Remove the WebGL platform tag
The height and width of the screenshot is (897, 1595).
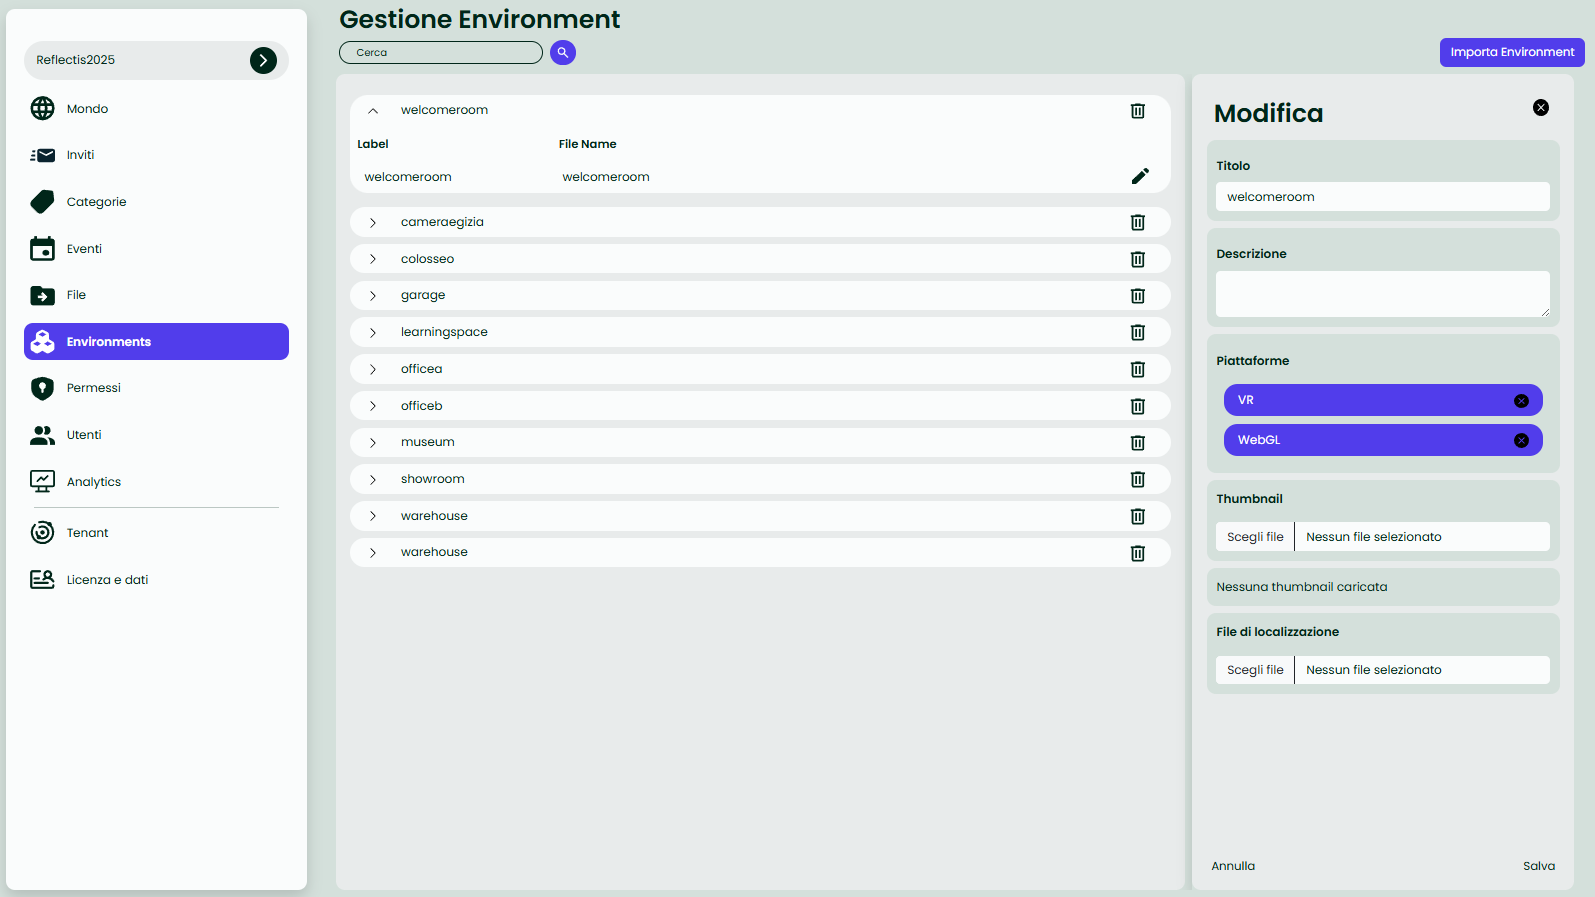click(1520, 440)
